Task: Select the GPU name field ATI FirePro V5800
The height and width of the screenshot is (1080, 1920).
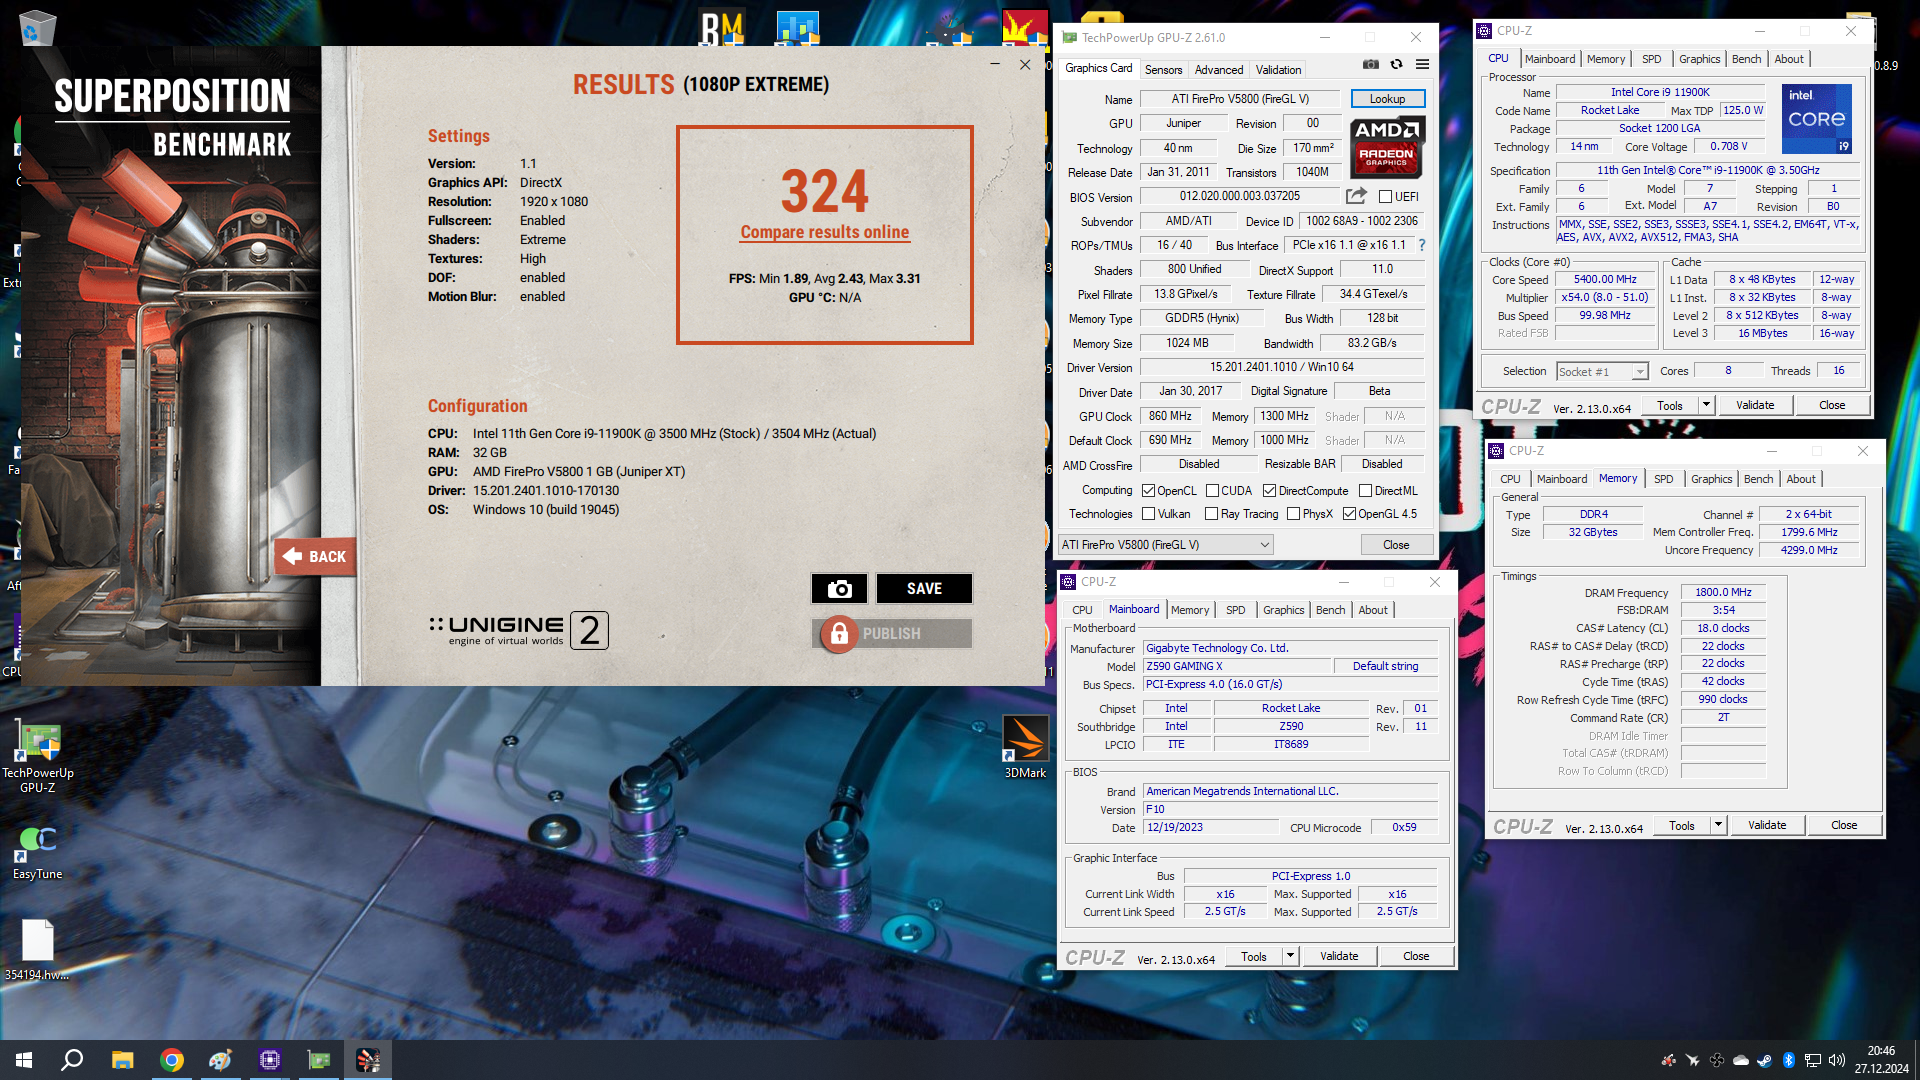Action: click(1240, 99)
